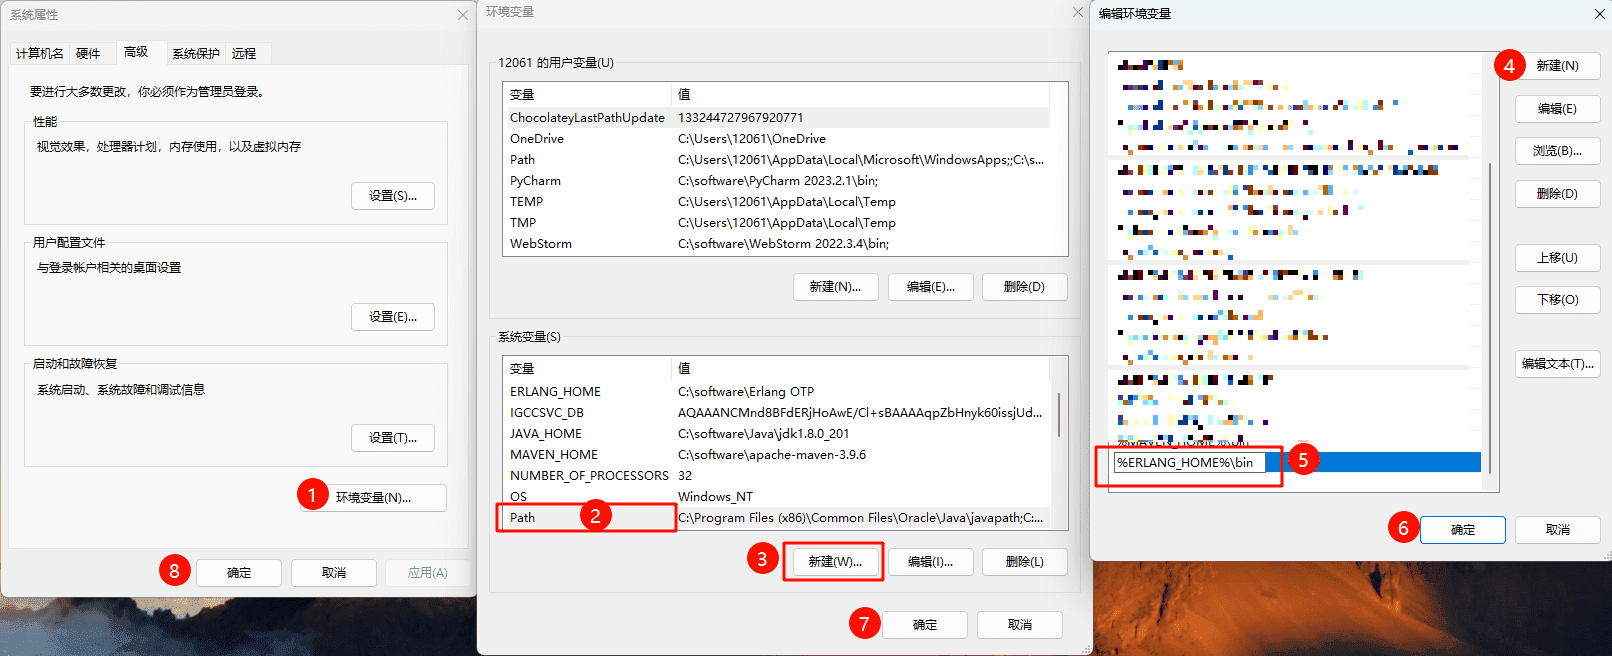Click 新建(W)... under system variables
Screen dimensions: 1612x656
834,562
